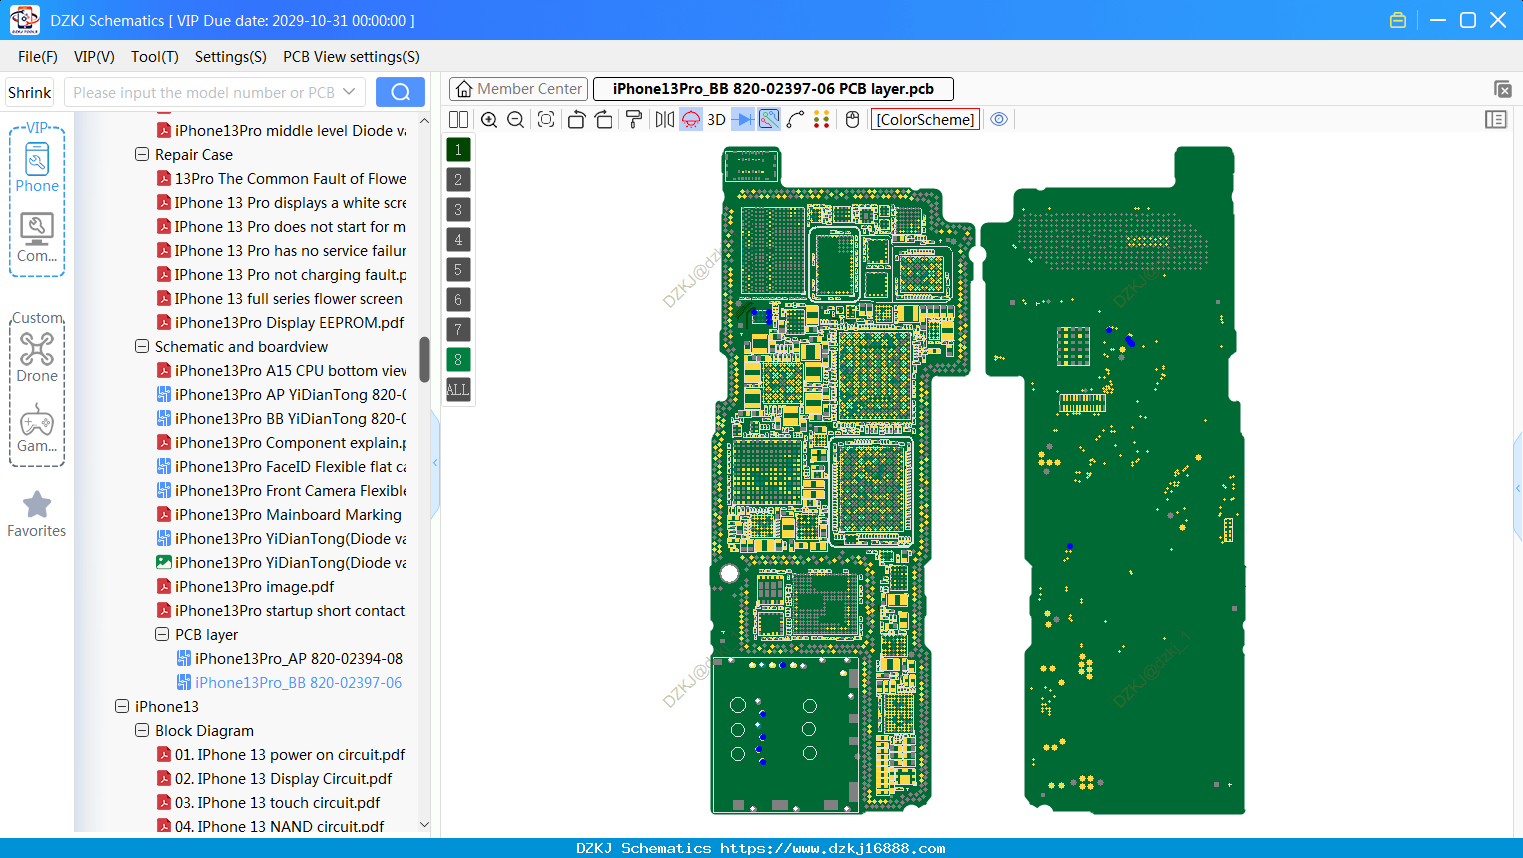Select the Phone category icon

click(37, 167)
